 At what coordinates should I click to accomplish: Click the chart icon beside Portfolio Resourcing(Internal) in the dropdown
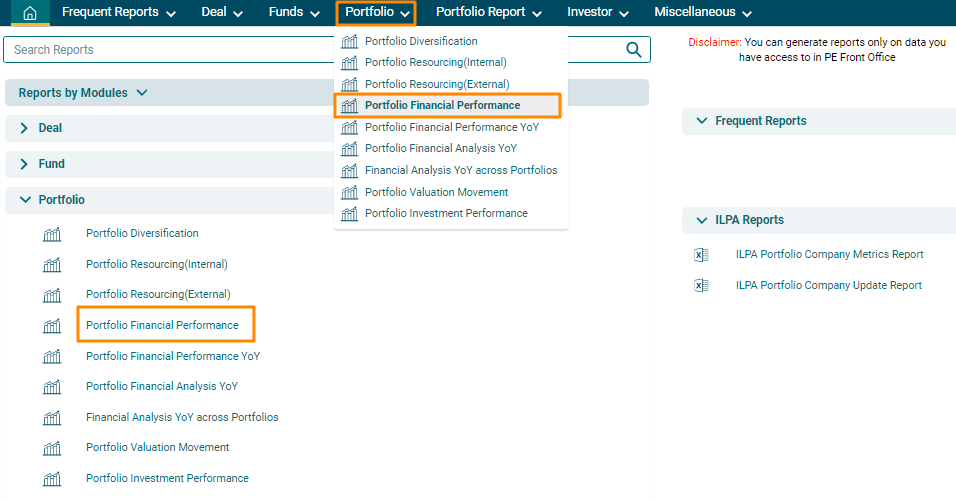click(349, 63)
